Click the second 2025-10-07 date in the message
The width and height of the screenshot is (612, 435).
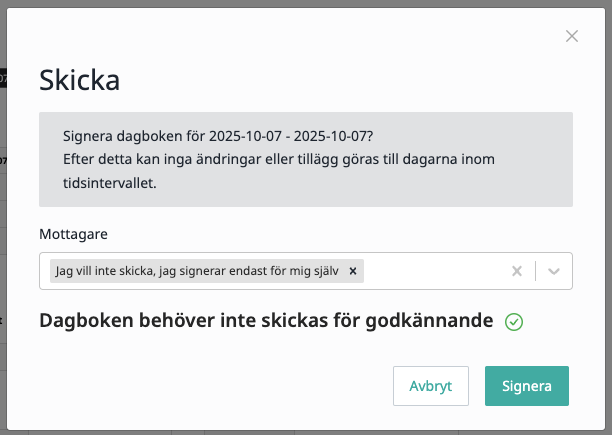[331, 136]
